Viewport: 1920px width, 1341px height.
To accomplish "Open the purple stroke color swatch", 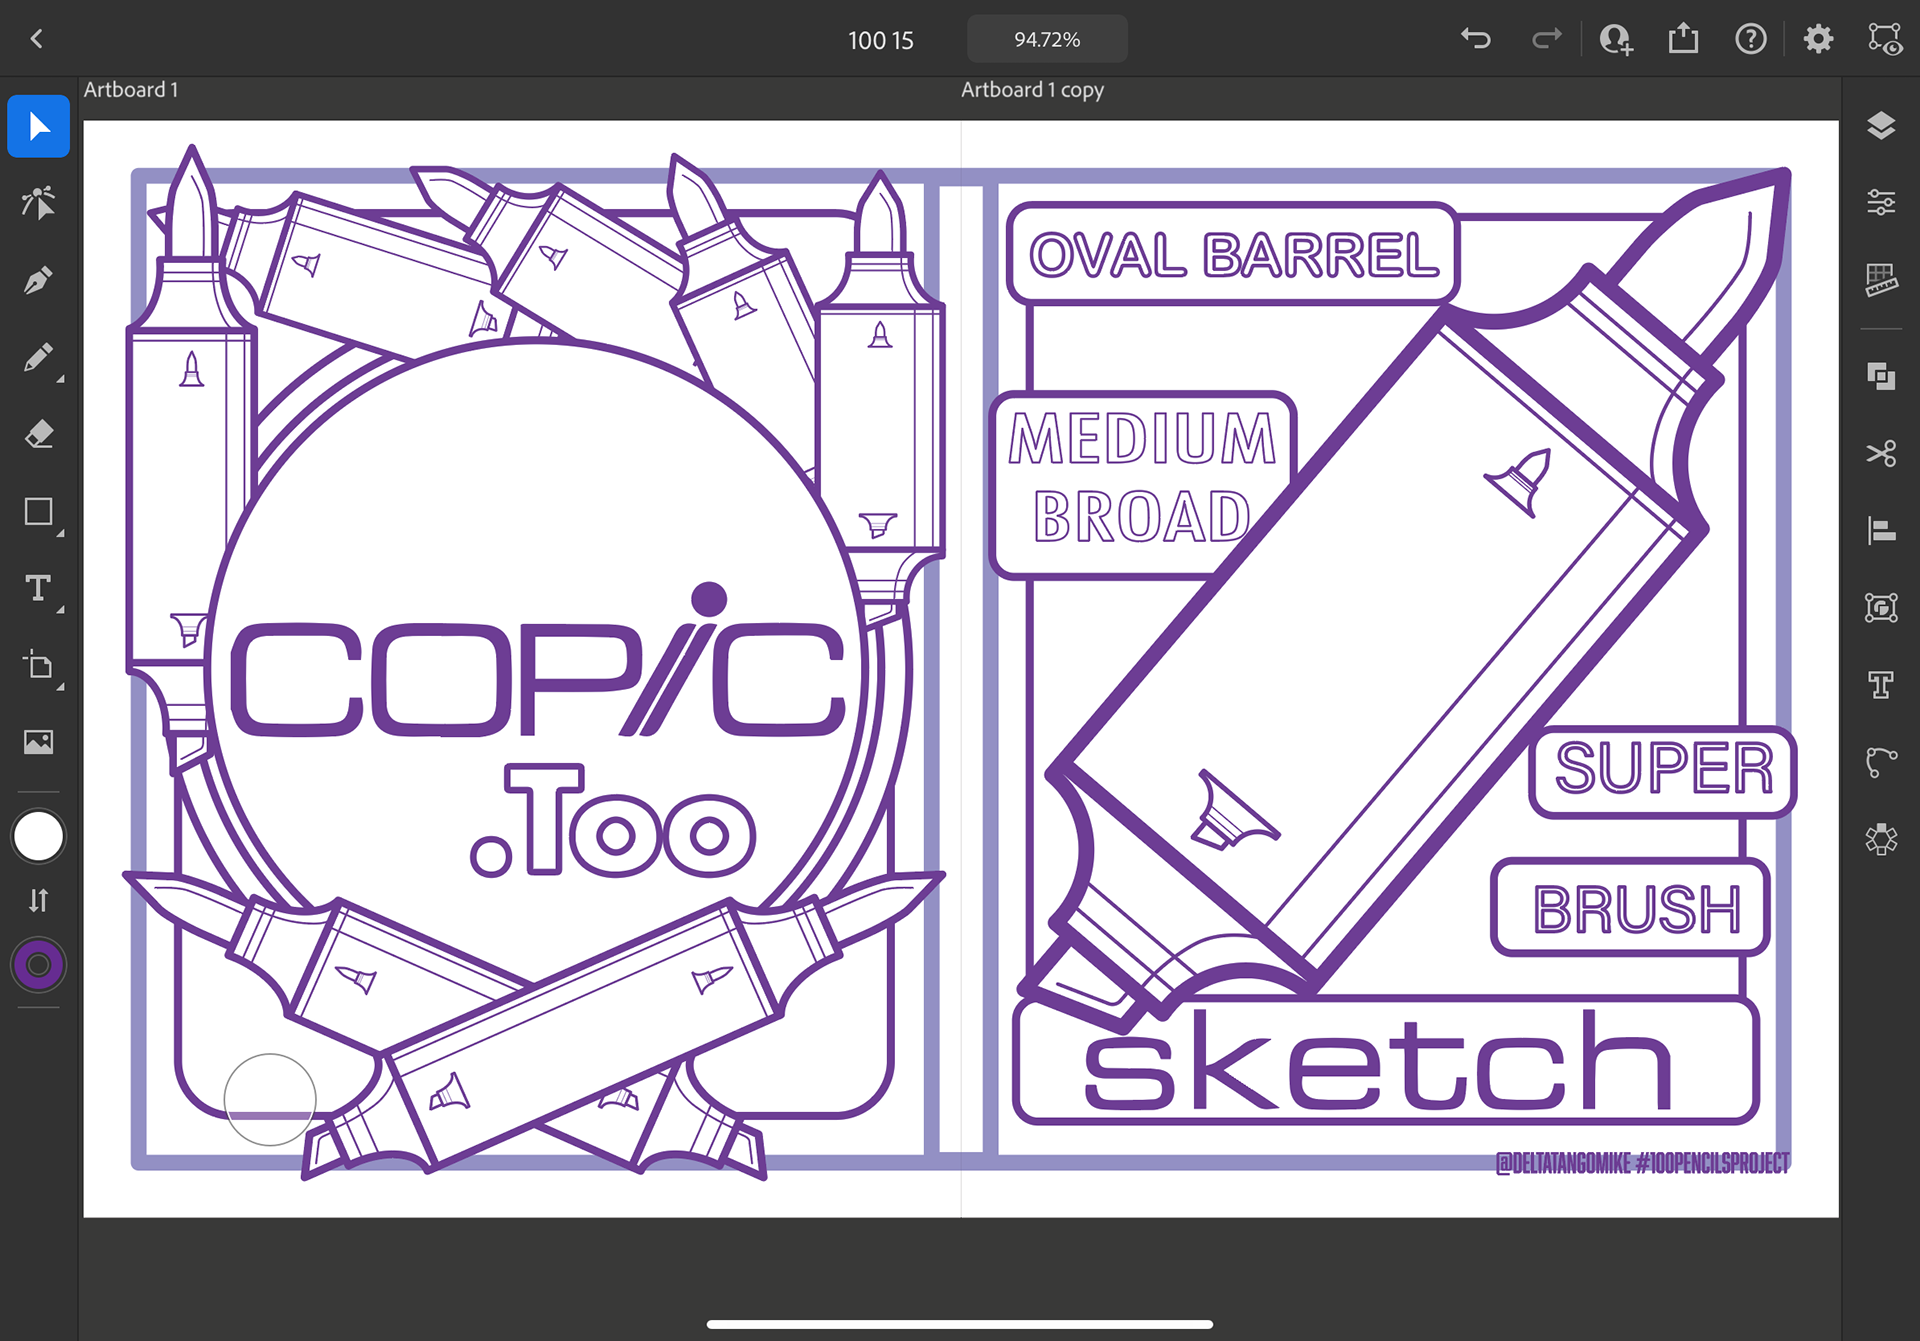I will point(38,965).
